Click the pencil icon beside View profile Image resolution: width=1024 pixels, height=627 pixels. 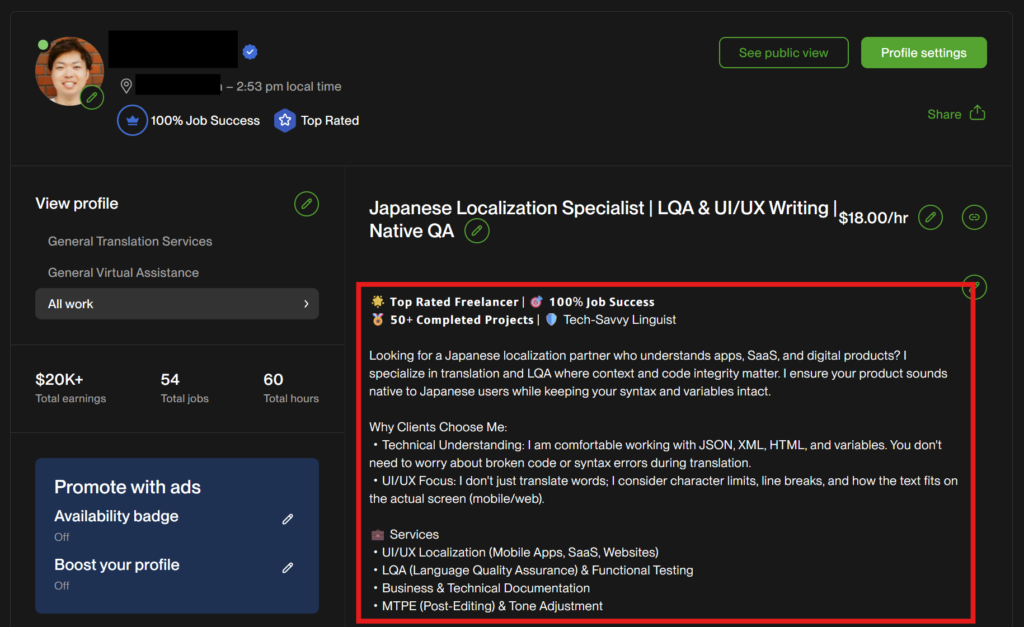307,204
